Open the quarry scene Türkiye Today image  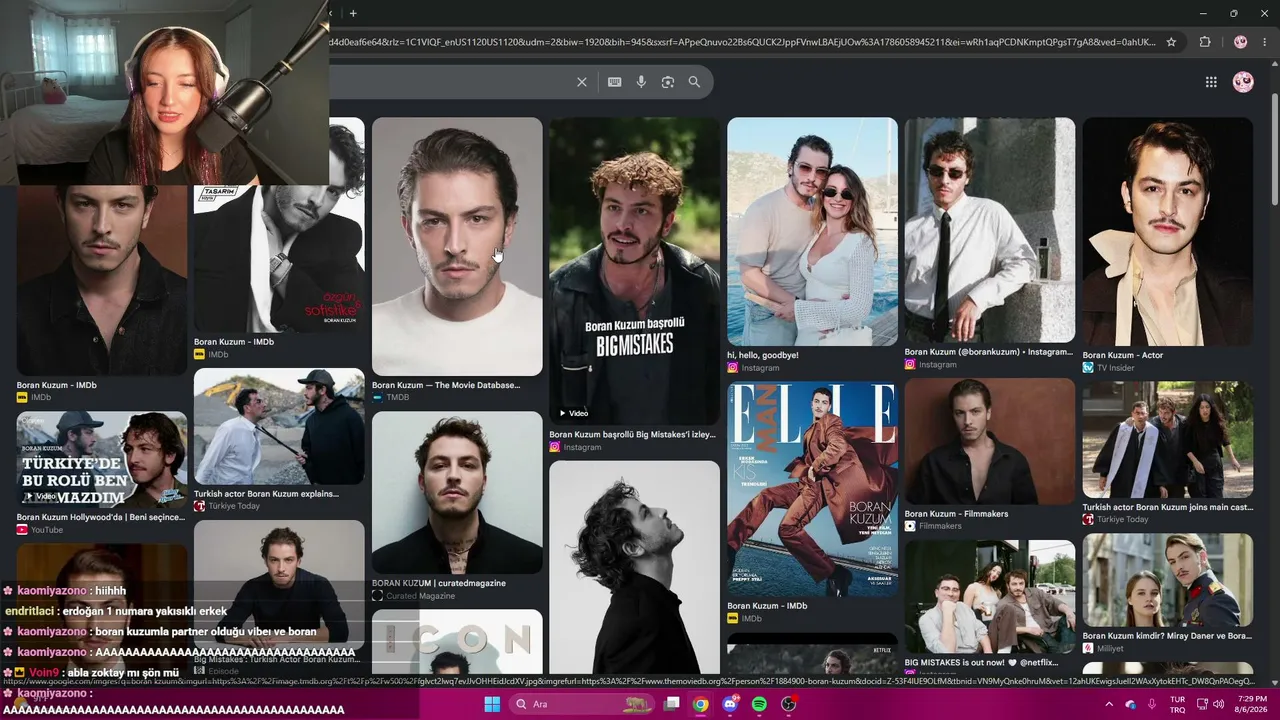(279, 427)
